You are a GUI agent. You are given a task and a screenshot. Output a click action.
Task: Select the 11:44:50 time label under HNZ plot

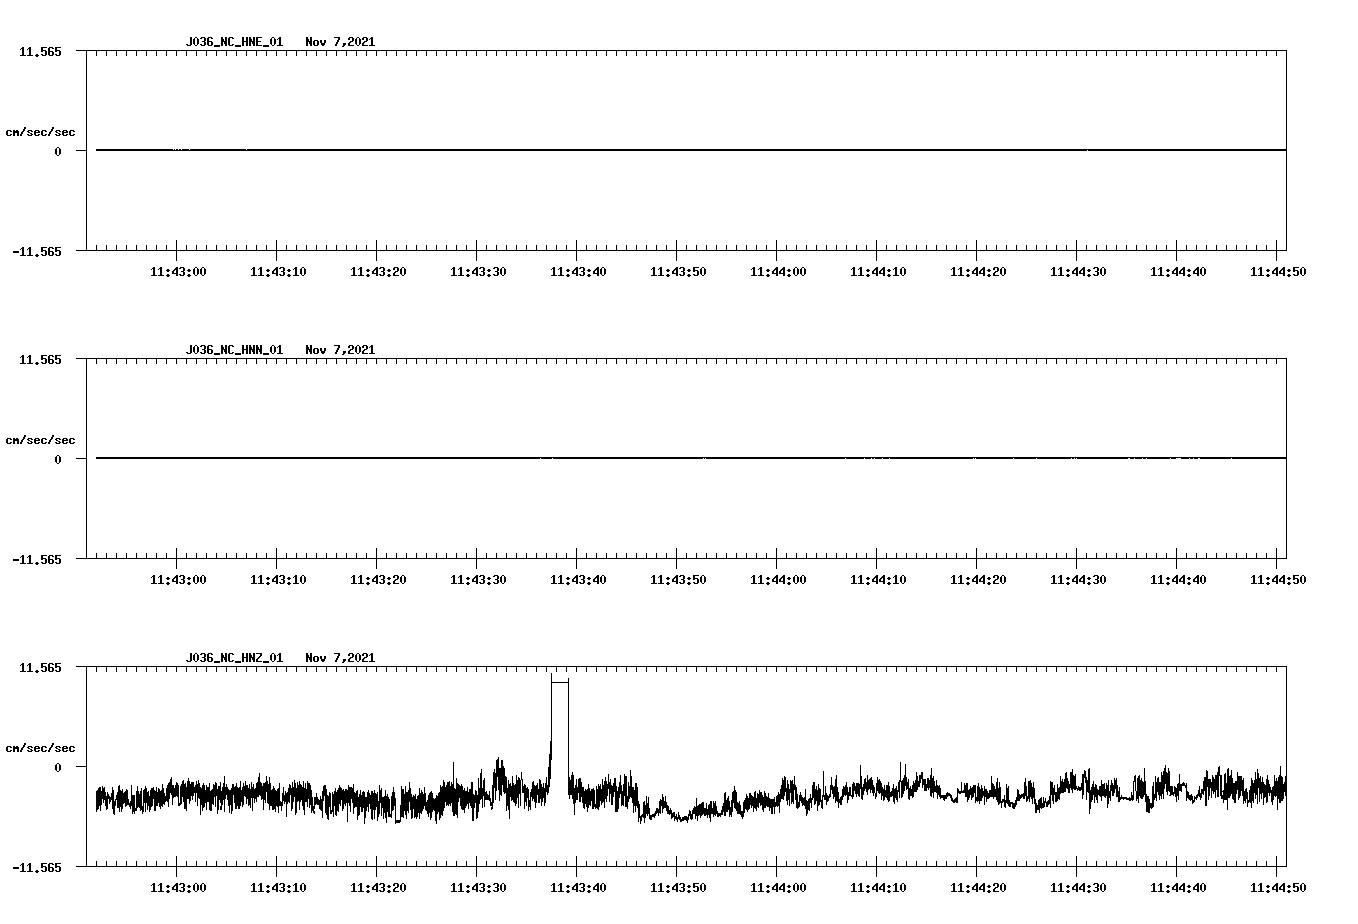coord(1278,888)
